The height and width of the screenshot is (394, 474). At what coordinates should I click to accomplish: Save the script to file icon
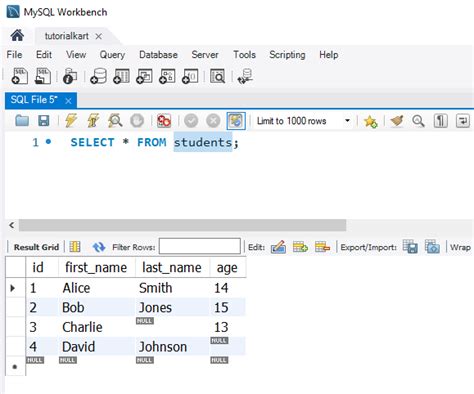pyautogui.click(x=44, y=121)
